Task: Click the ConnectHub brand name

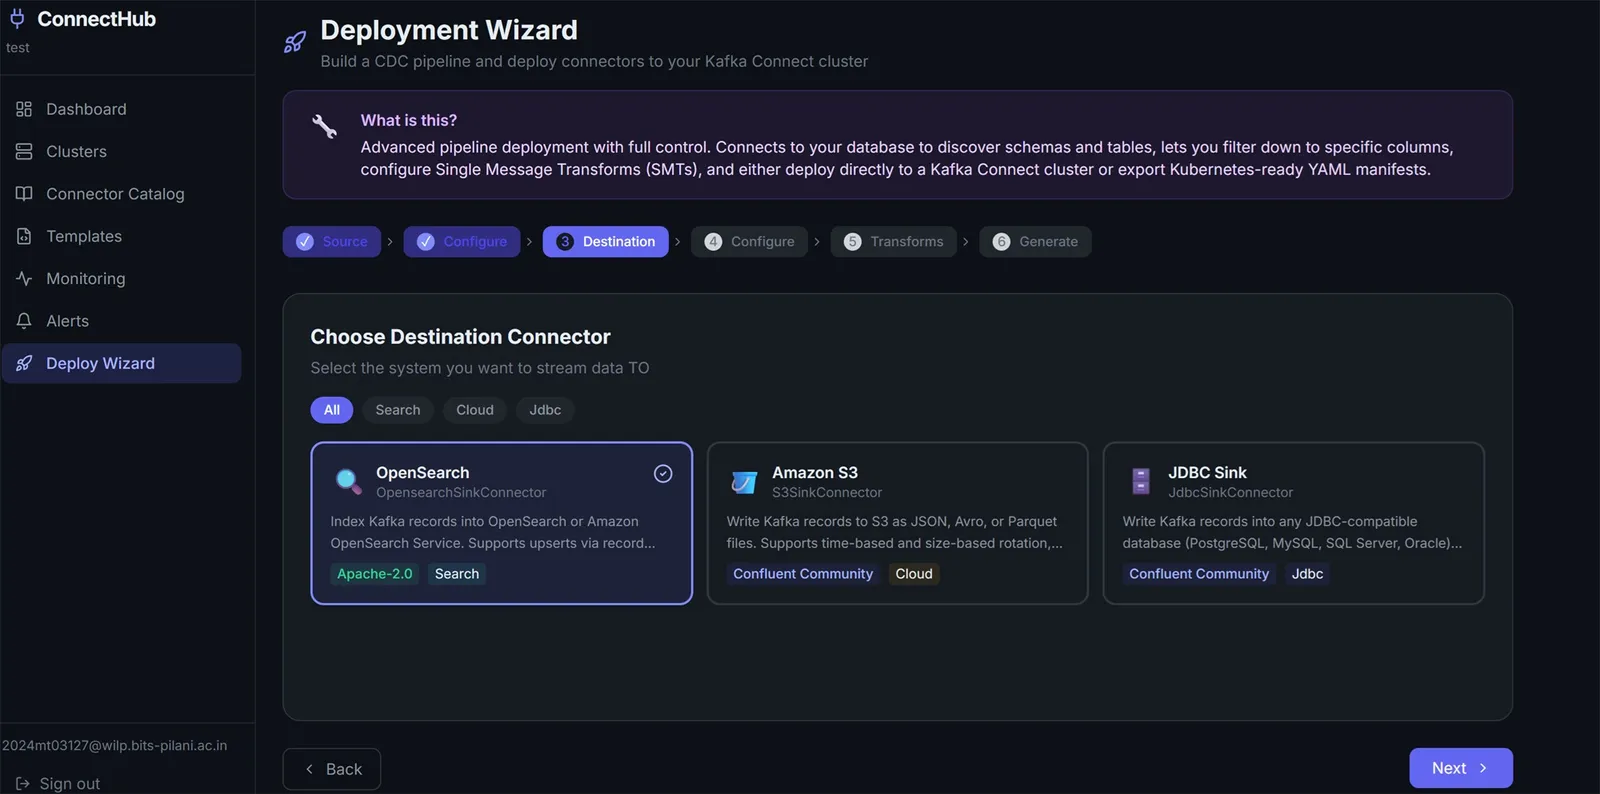Action: point(97,19)
